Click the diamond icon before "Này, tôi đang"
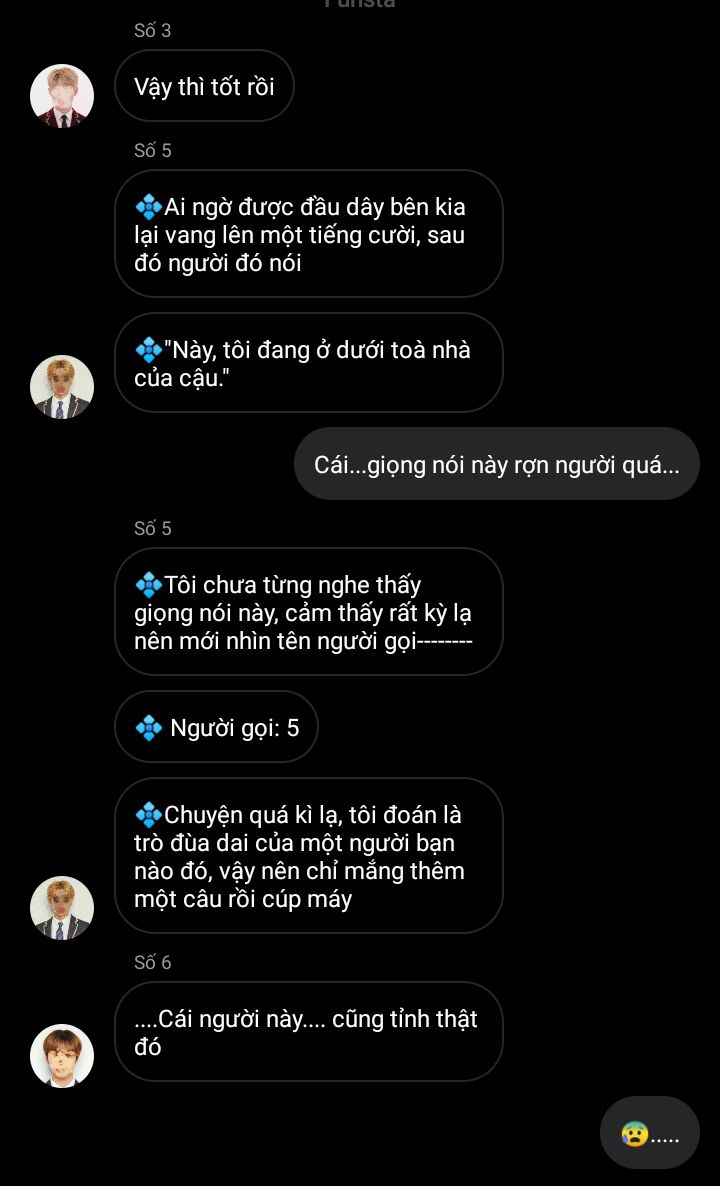 pyautogui.click(x=148, y=351)
